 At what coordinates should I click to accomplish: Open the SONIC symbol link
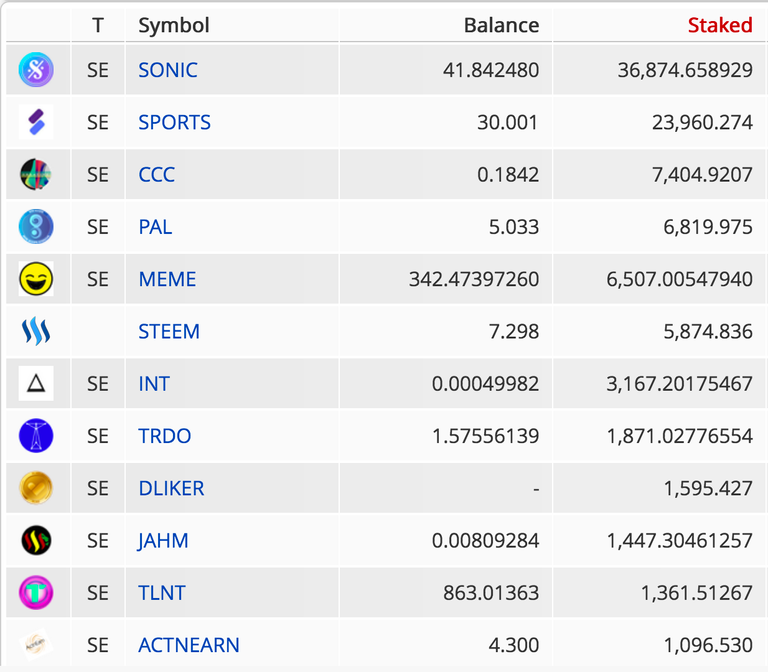click(x=168, y=70)
